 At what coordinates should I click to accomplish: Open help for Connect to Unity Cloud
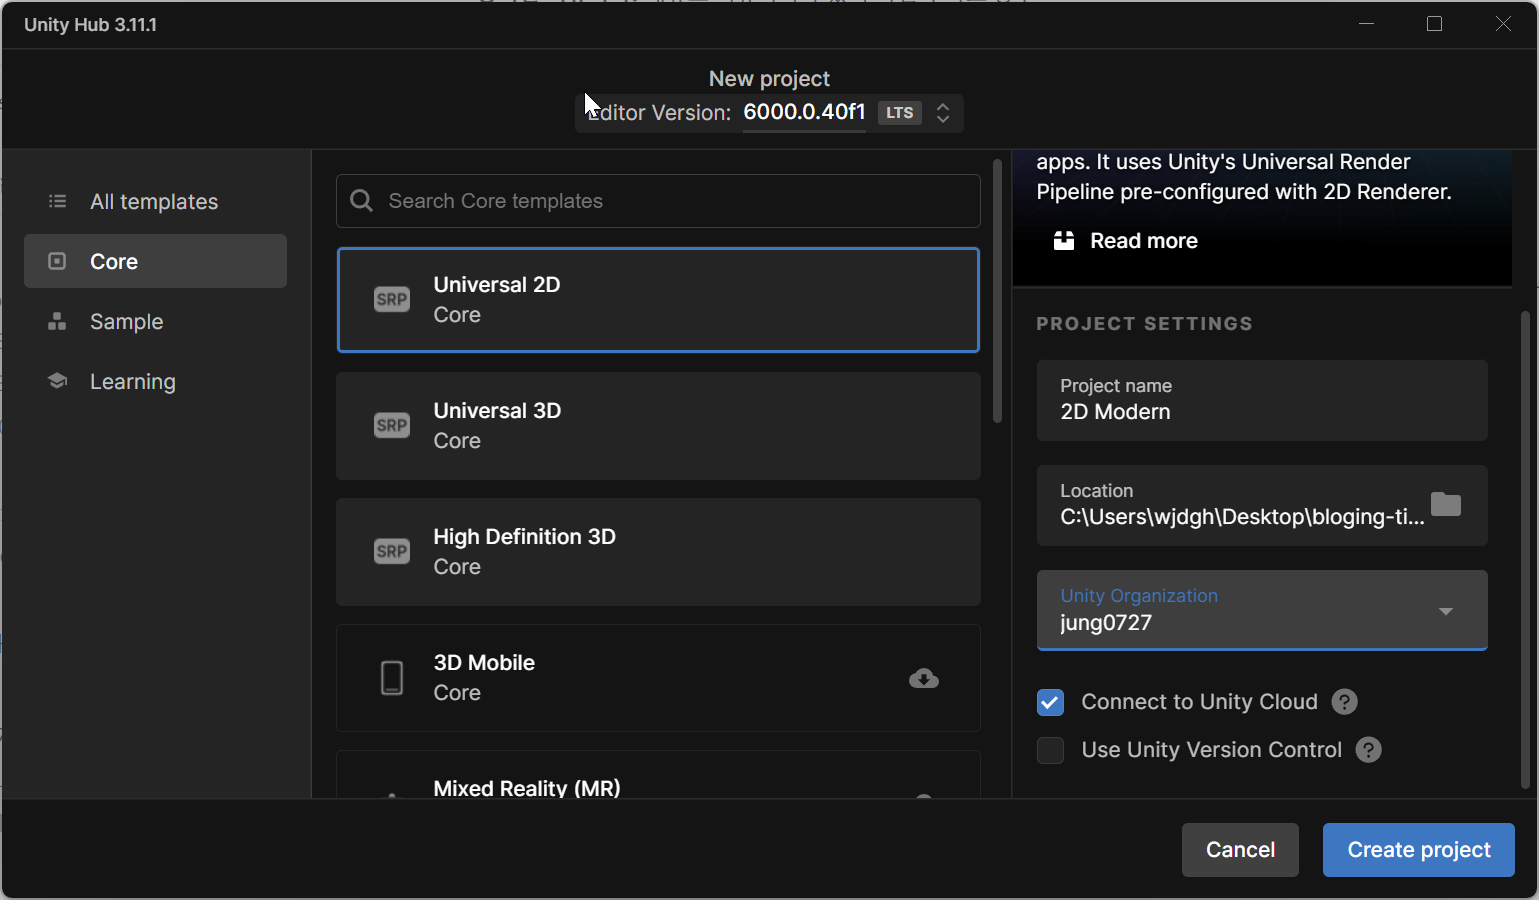(x=1345, y=702)
